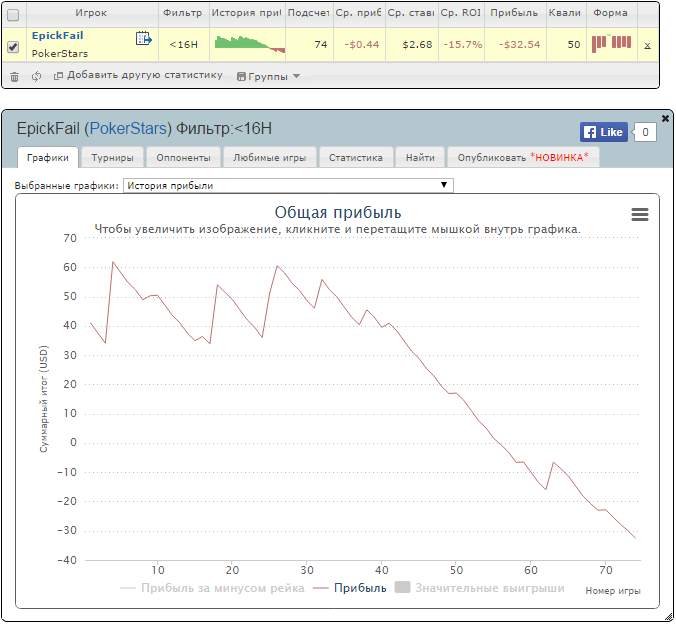The width and height of the screenshot is (676, 624).
Task: Click the resize grip at panel corner
Action: click(x=669, y=617)
